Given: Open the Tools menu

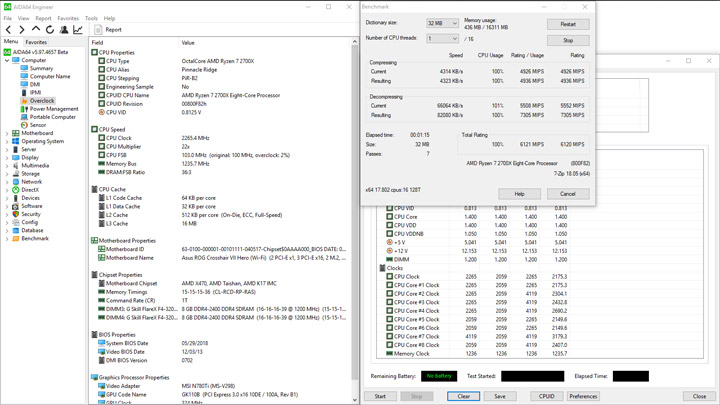Looking at the screenshot, I should pos(91,18).
